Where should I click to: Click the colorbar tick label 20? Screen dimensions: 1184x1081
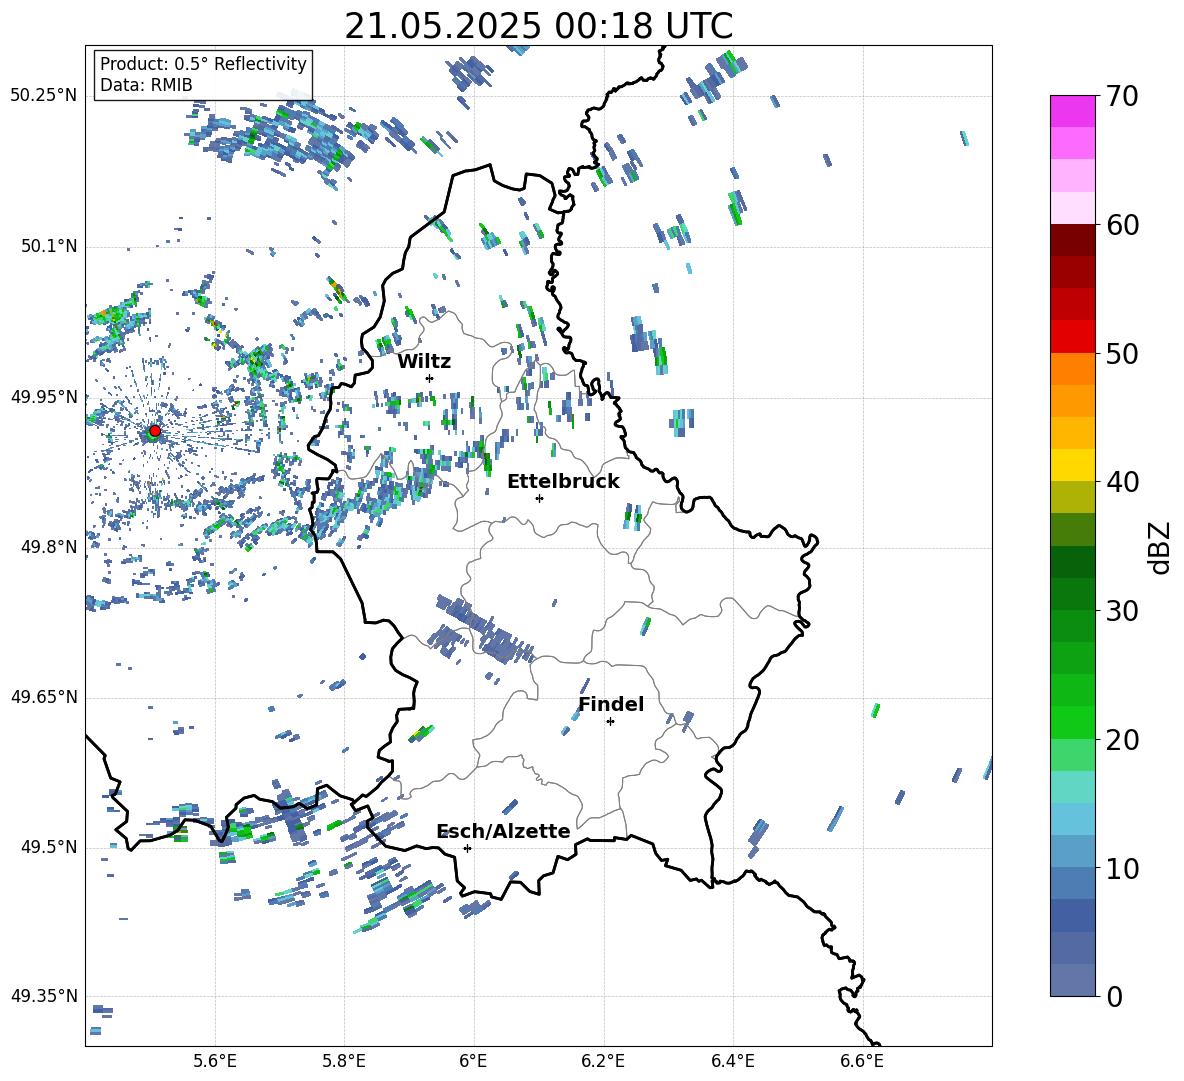(x=1122, y=740)
